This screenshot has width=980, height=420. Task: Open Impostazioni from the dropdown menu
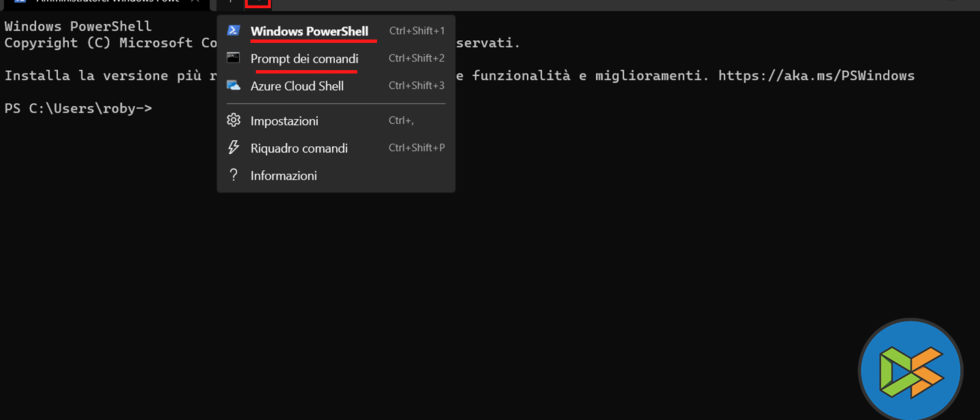[284, 121]
